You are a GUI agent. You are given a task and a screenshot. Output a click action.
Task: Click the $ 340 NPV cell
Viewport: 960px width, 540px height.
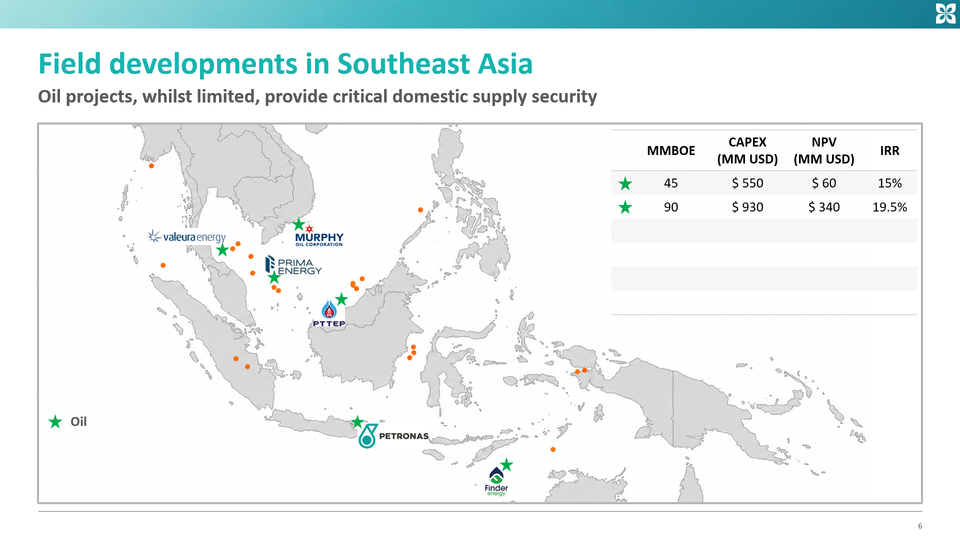(x=824, y=207)
